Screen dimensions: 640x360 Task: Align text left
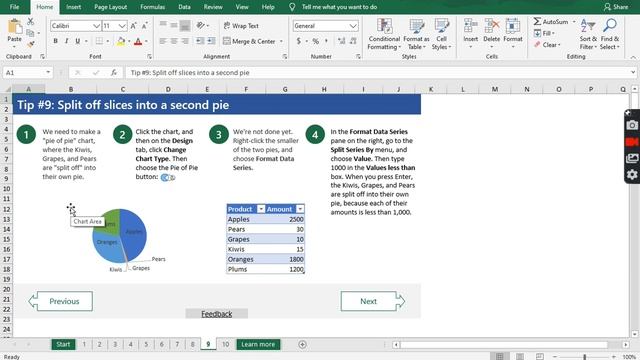click(163, 41)
